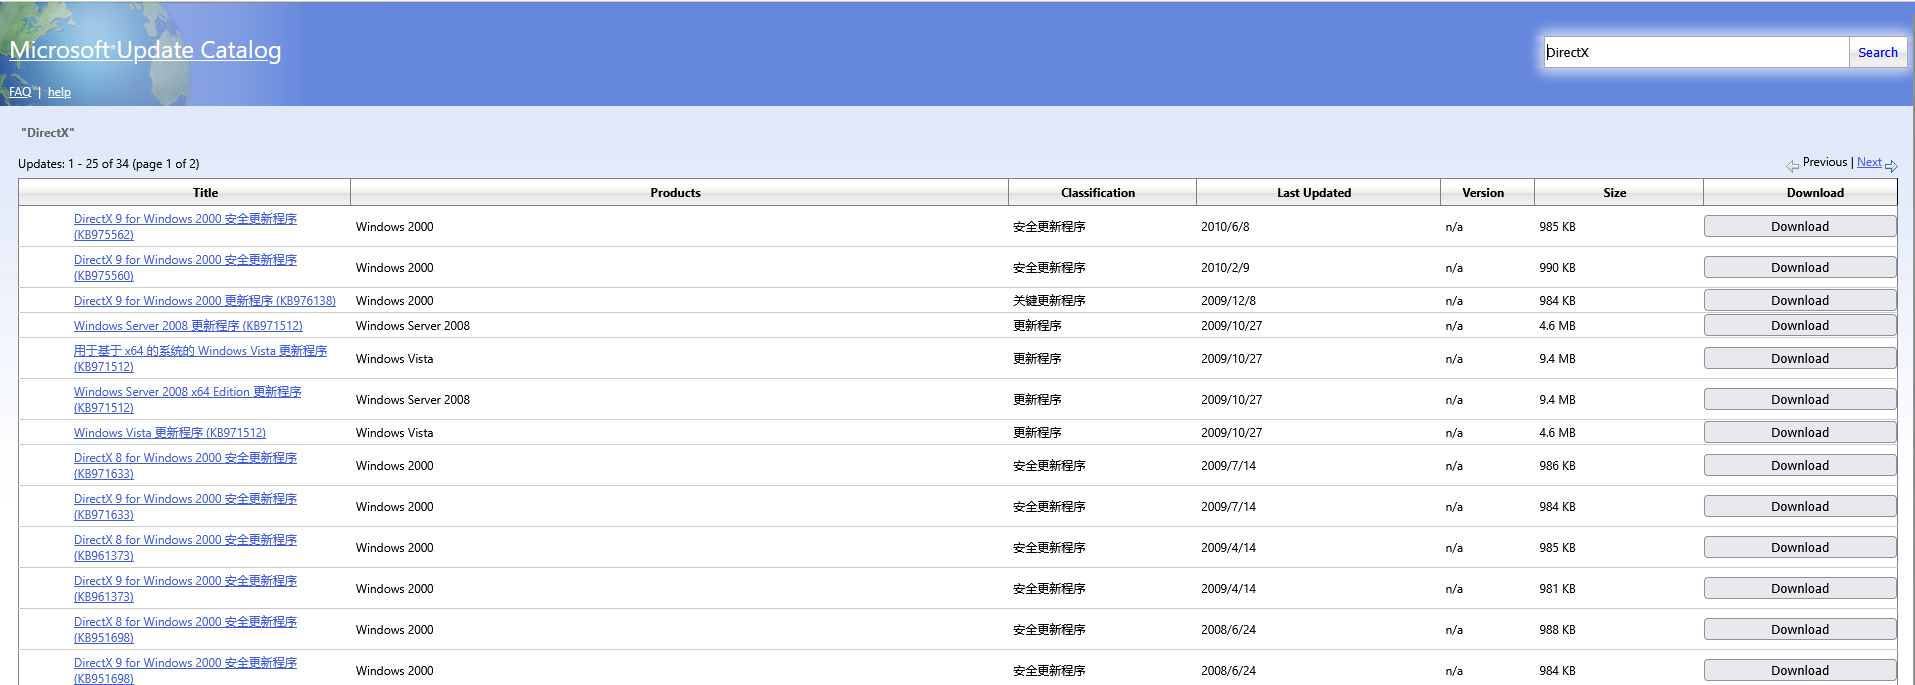Click the Next page arrow icon
The height and width of the screenshot is (685, 1915).
(x=1891, y=166)
